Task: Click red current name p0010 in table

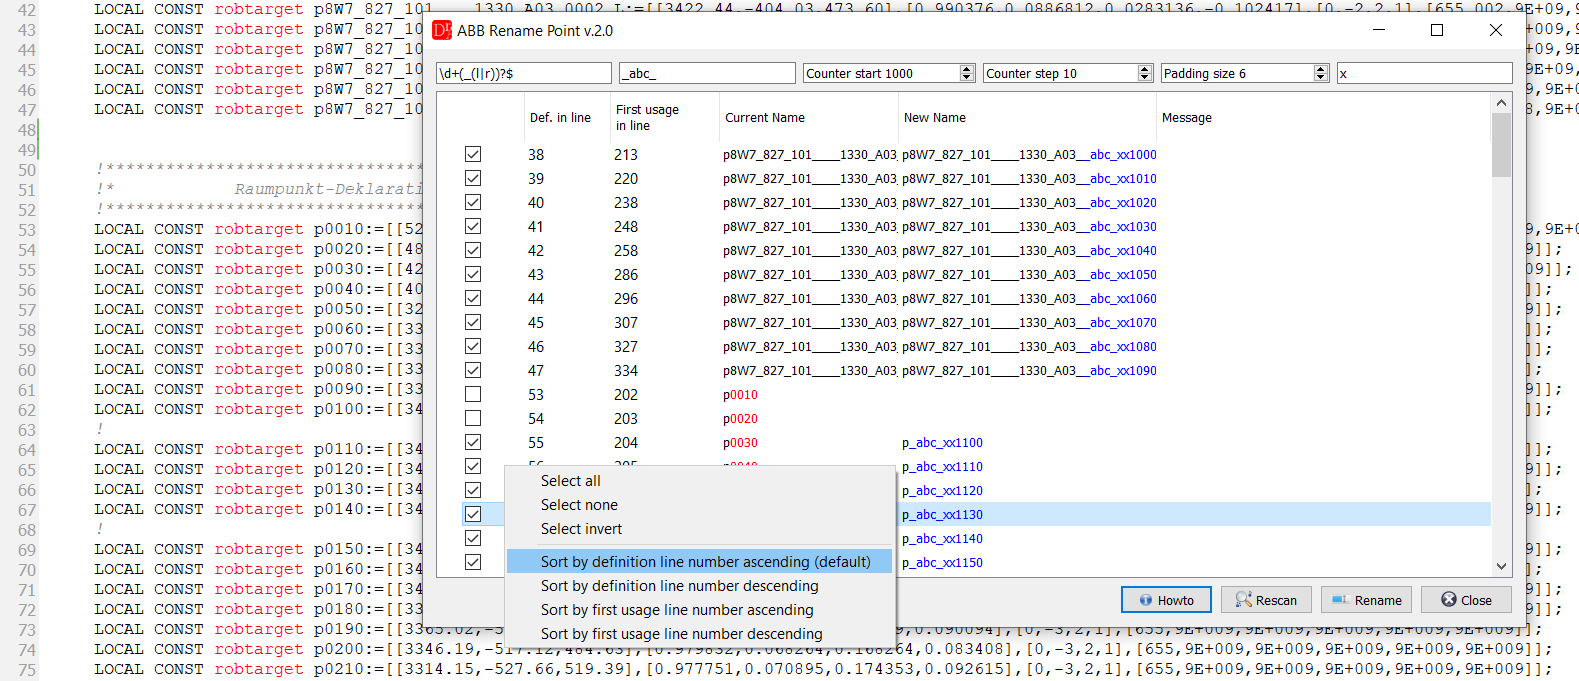Action: click(740, 395)
